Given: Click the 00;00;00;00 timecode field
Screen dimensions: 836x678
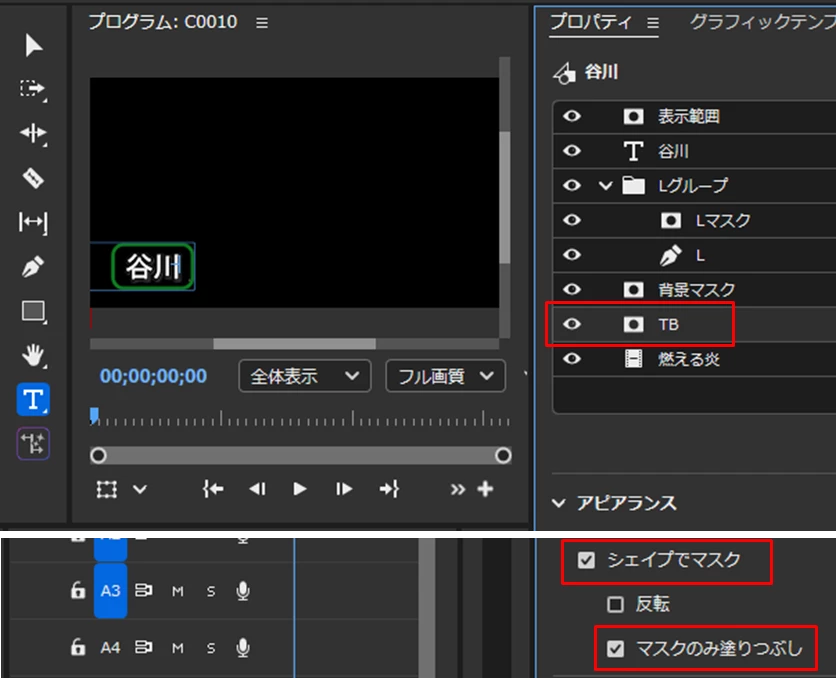Looking at the screenshot, I should pos(154,376).
